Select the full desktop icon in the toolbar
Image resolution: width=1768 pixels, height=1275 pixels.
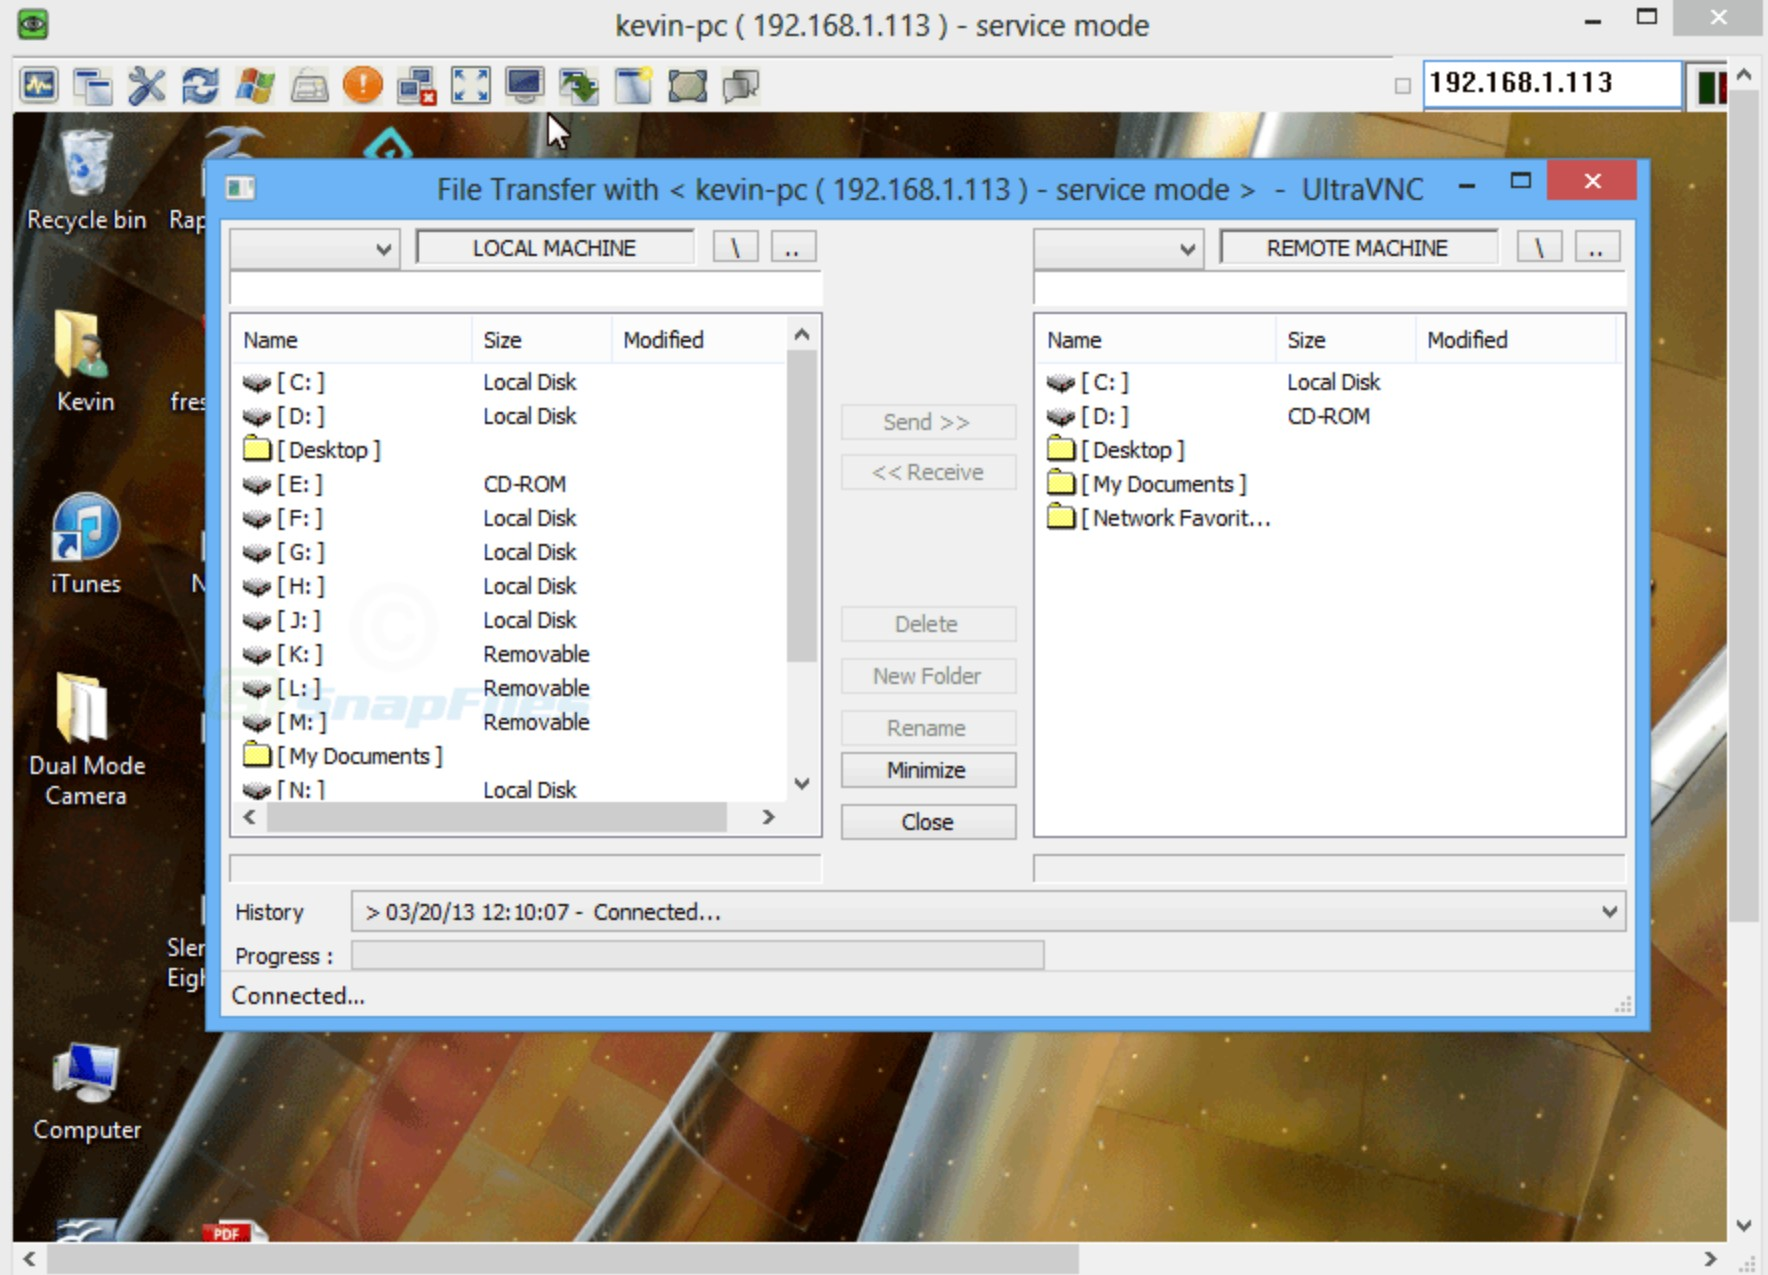pyautogui.click(x=687, y=85)
